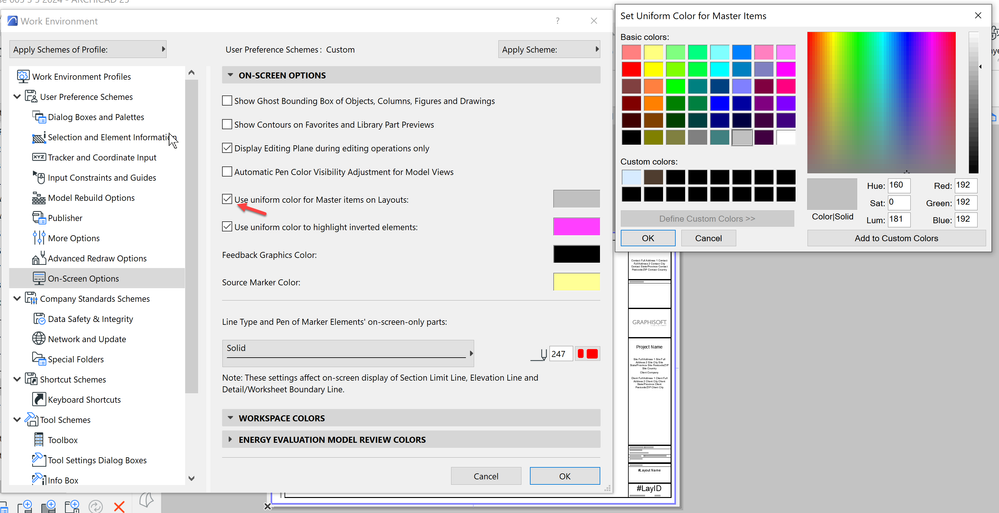Screen dimensions: 999x513
Task: Click Input Constraints and Guides icon
Action: pyautogui.click(x=39, y=178)
